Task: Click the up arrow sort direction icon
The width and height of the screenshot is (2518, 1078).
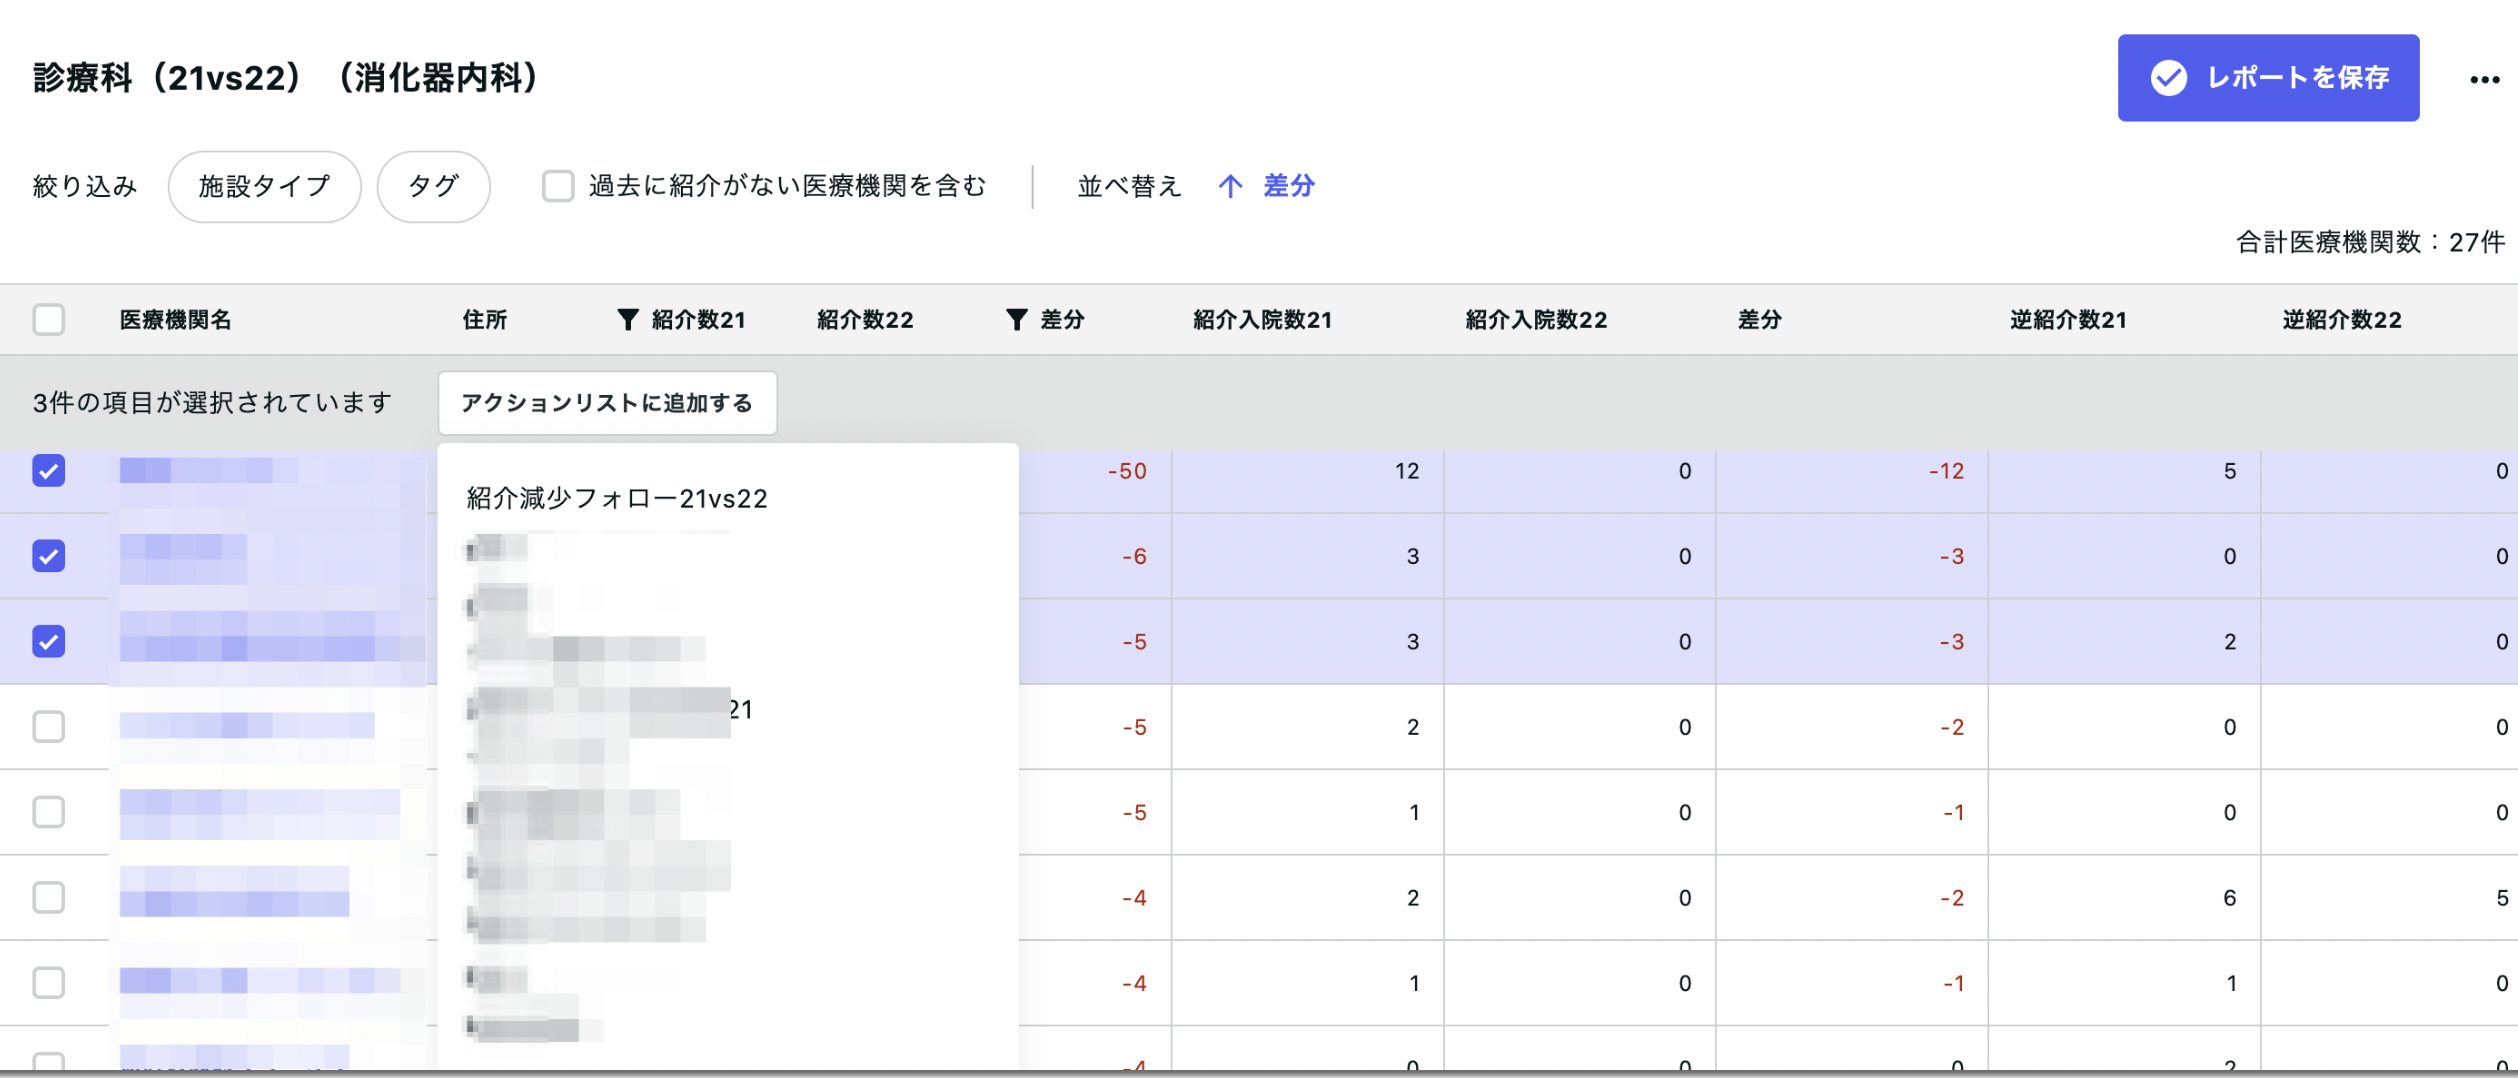Action: point(1230,186)
